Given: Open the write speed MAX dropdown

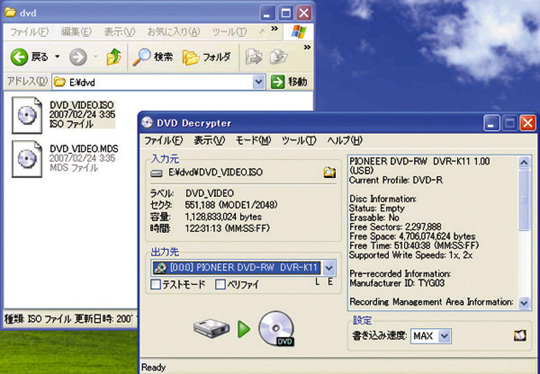Looking at the screenshot, I should tap(445, 335).
